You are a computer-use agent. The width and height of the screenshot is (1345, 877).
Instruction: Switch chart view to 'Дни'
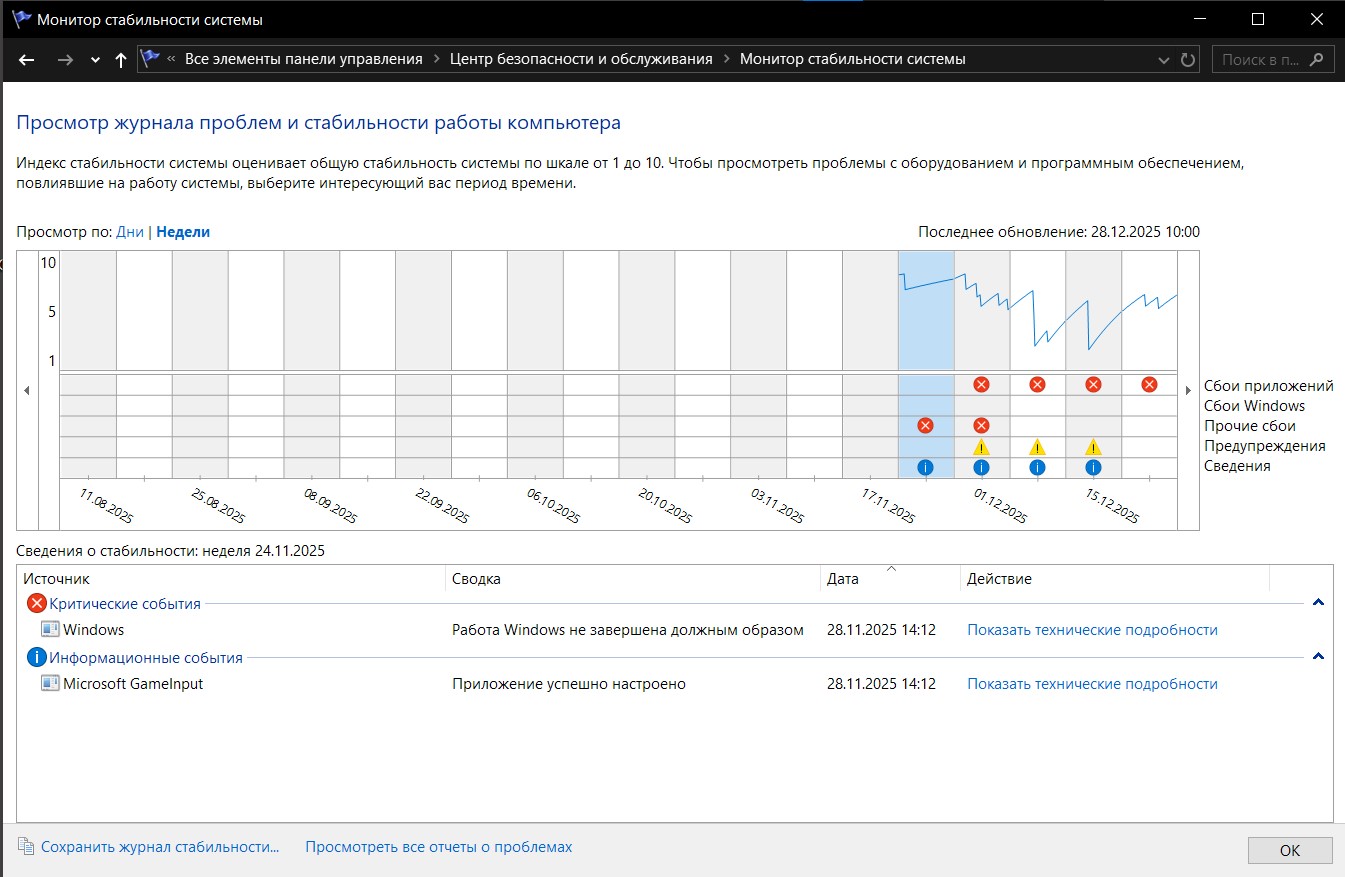pos(130,232)
